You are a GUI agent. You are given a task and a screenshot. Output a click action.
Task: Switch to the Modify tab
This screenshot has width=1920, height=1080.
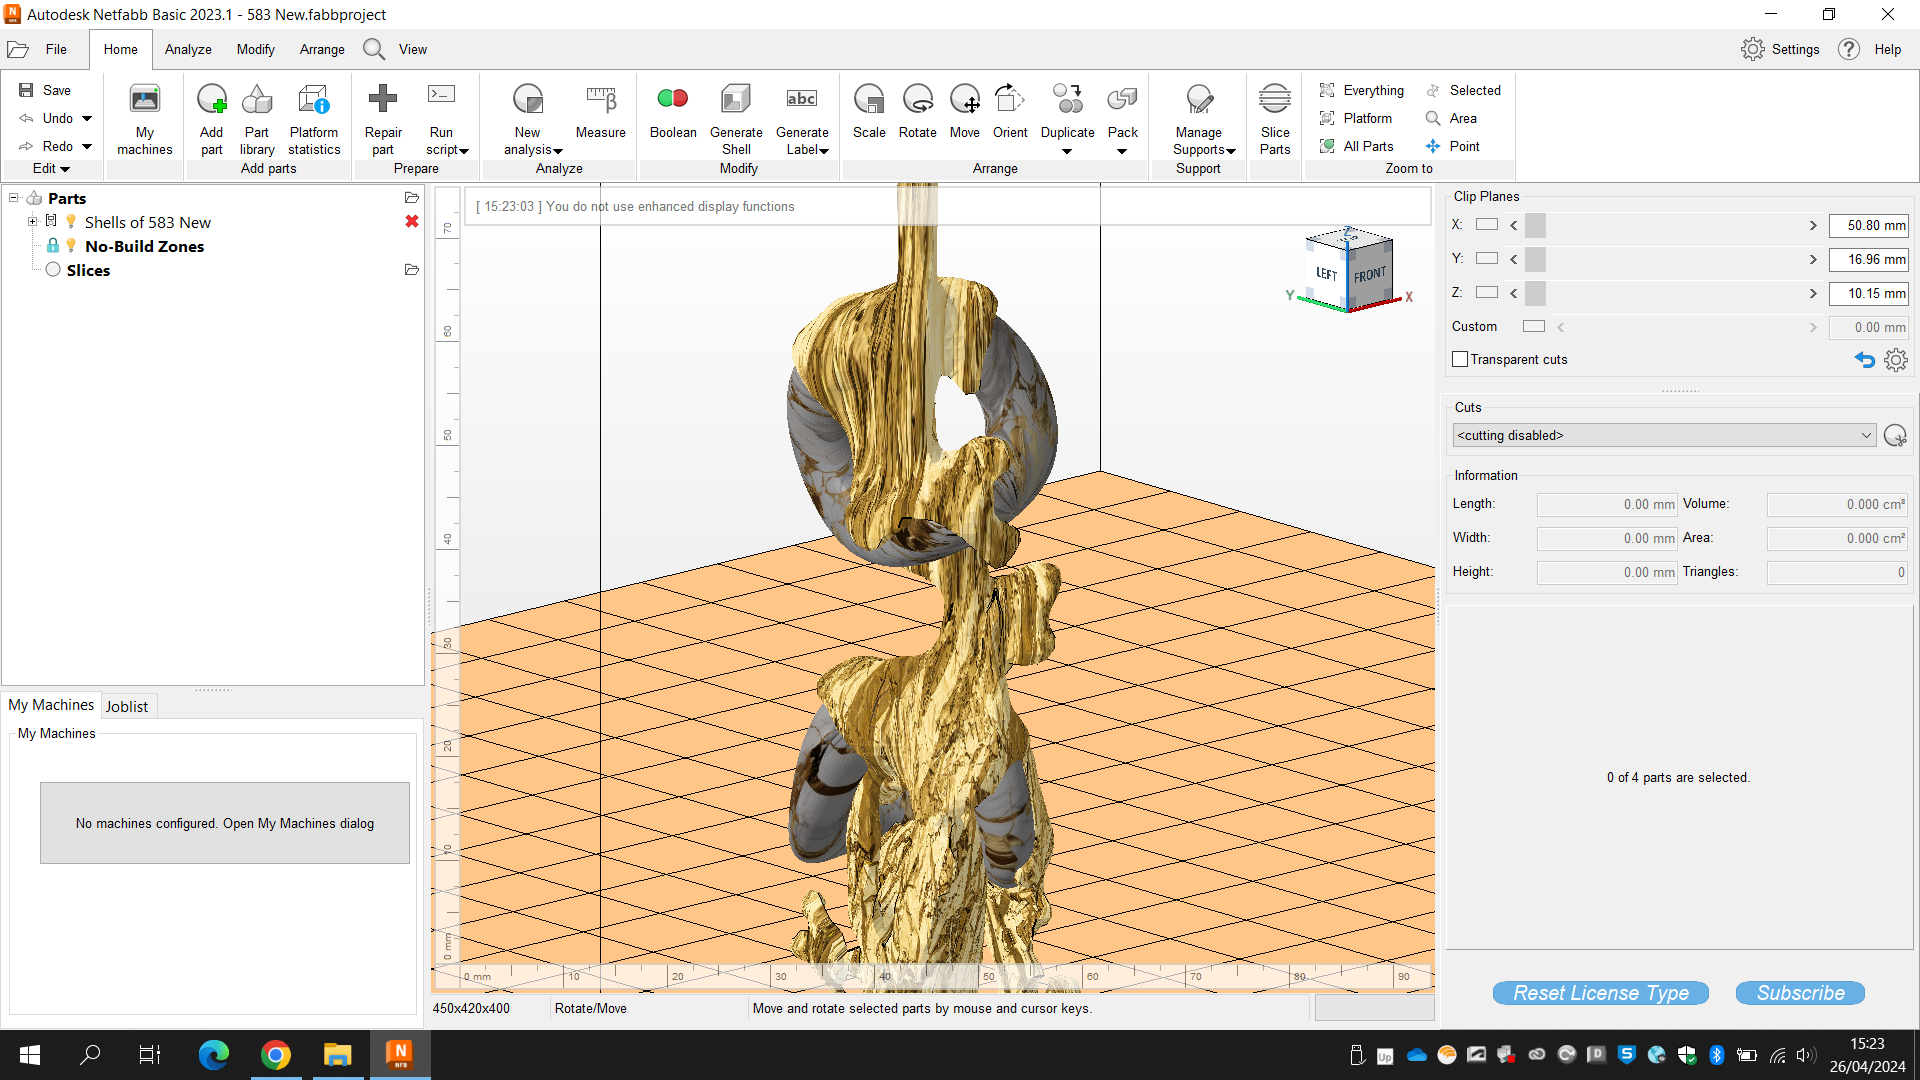[255, 49]
